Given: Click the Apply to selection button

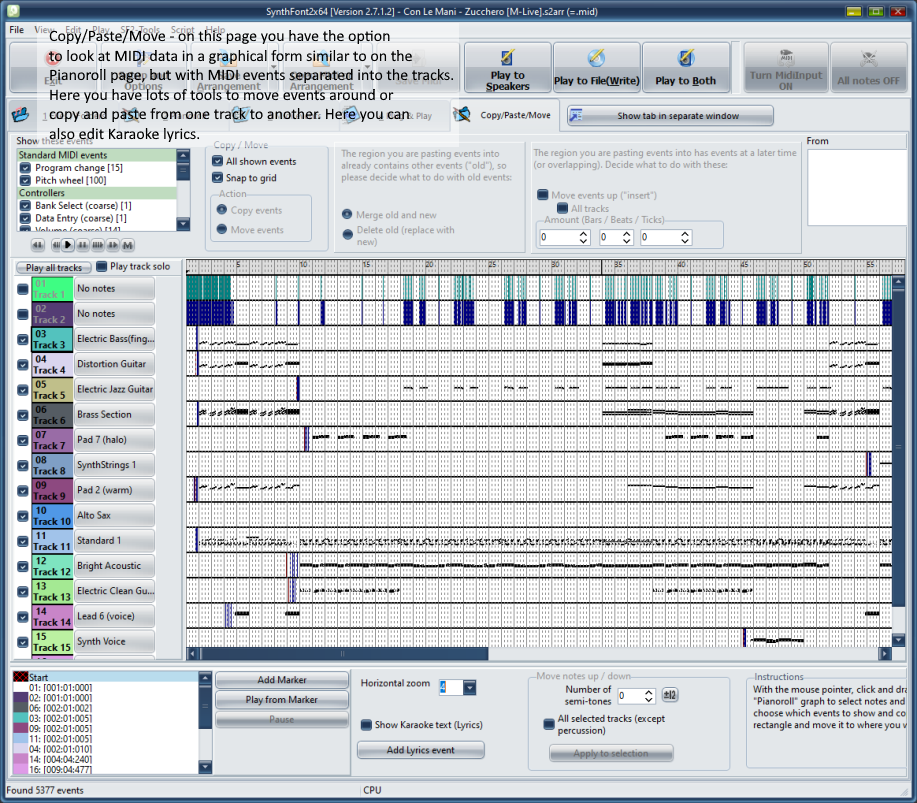Looking at the screenshot, I should pyautogui.click(x=611, y=753).
